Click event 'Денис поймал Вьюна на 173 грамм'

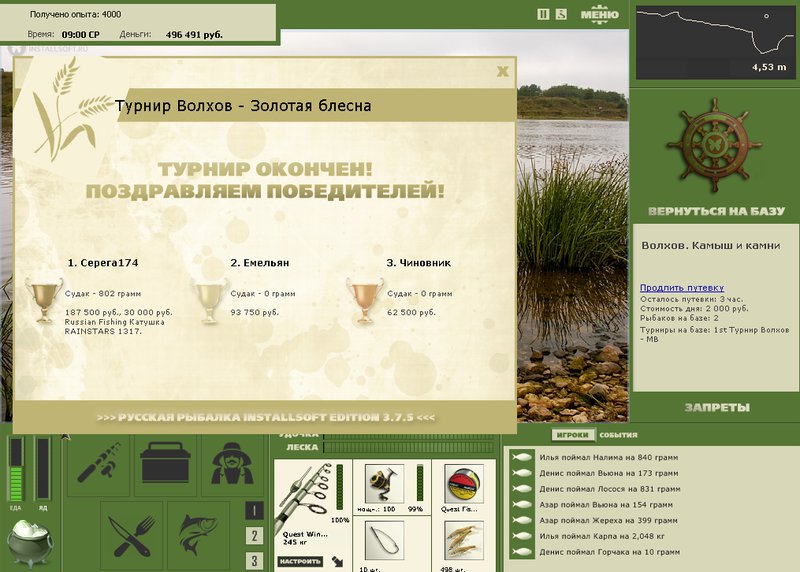pos(609,474)
